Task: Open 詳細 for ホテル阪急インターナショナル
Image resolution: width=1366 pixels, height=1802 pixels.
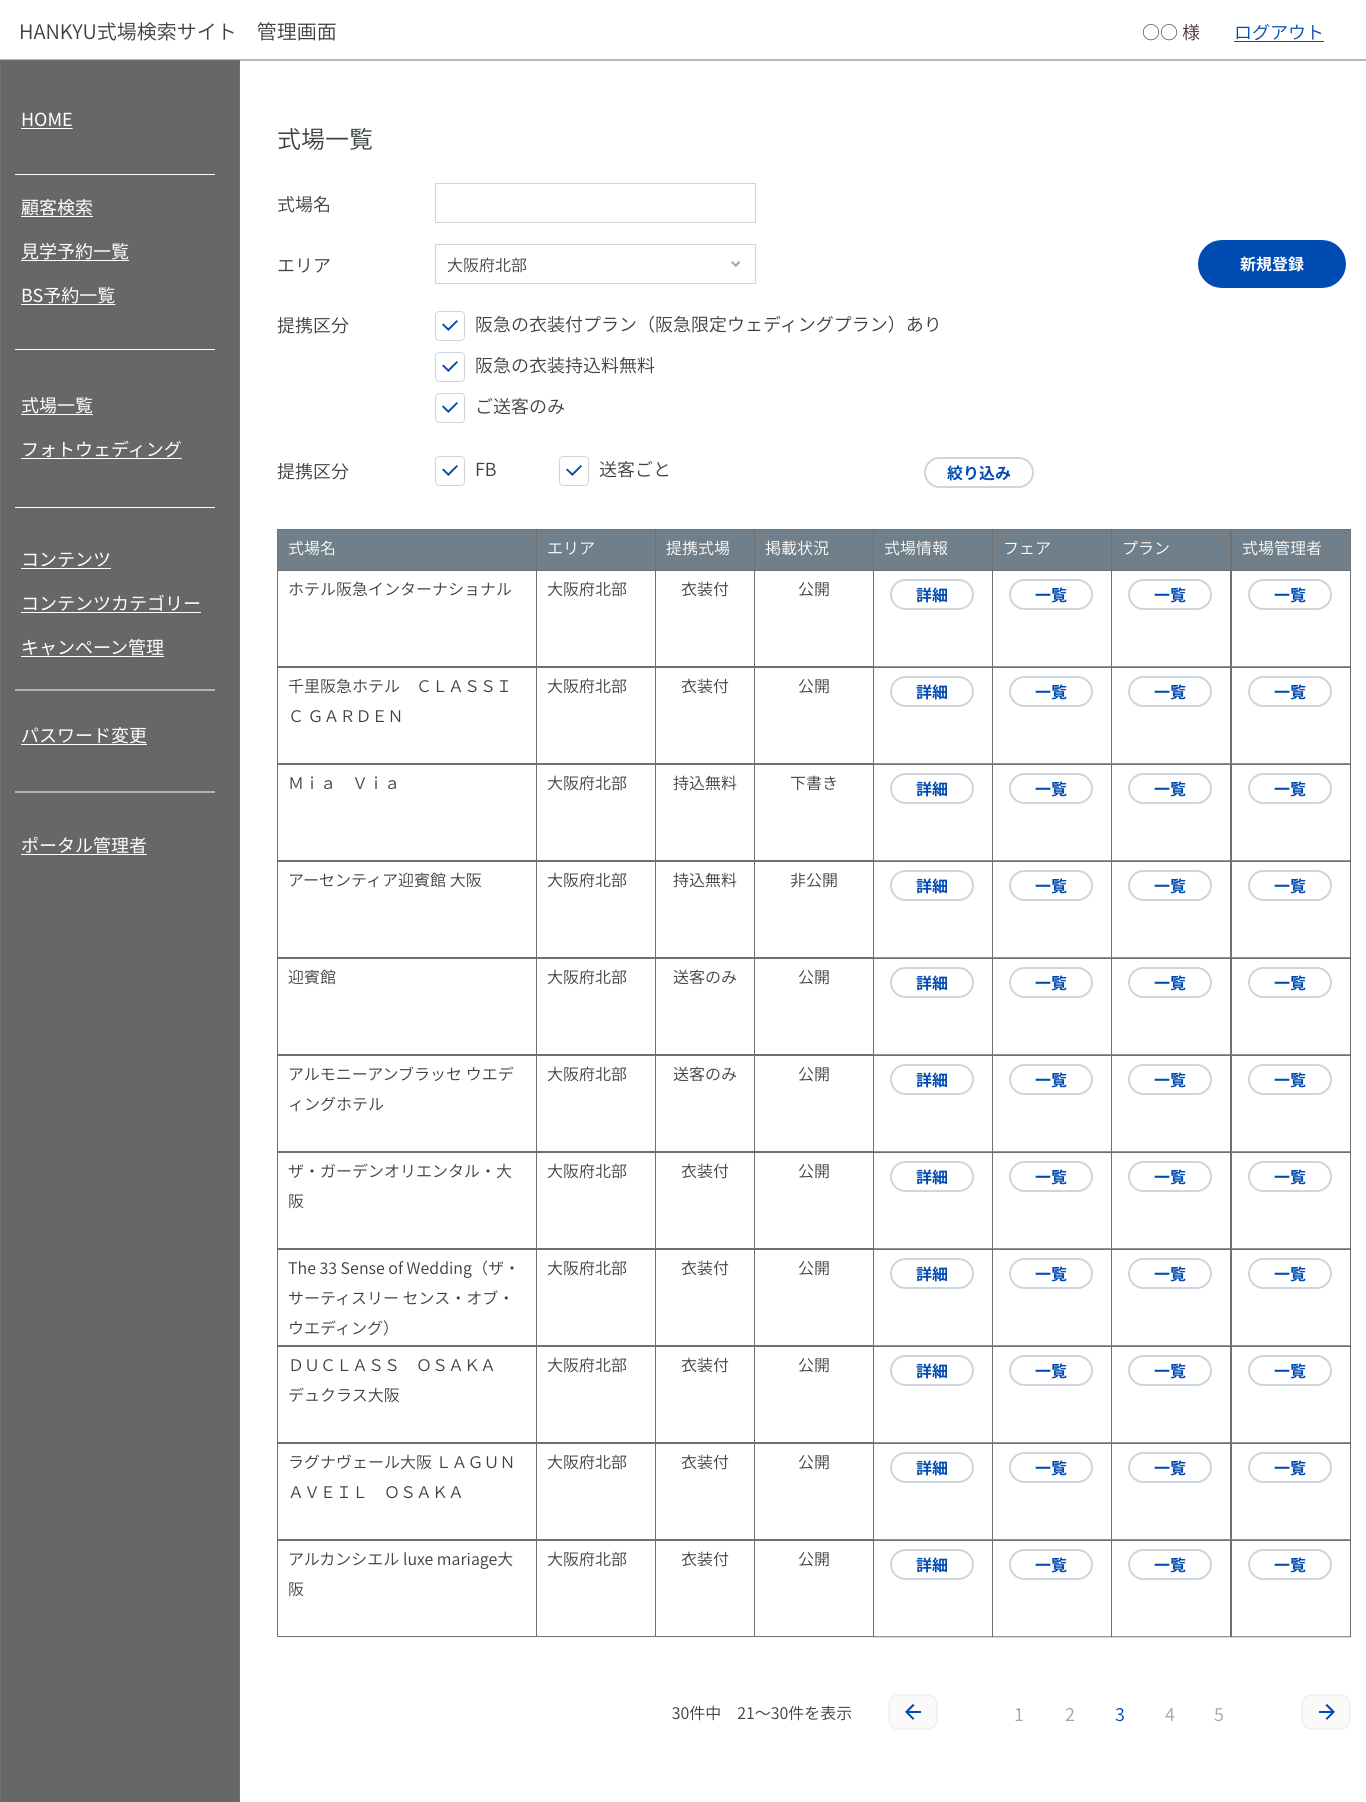Action: point(931,595)
